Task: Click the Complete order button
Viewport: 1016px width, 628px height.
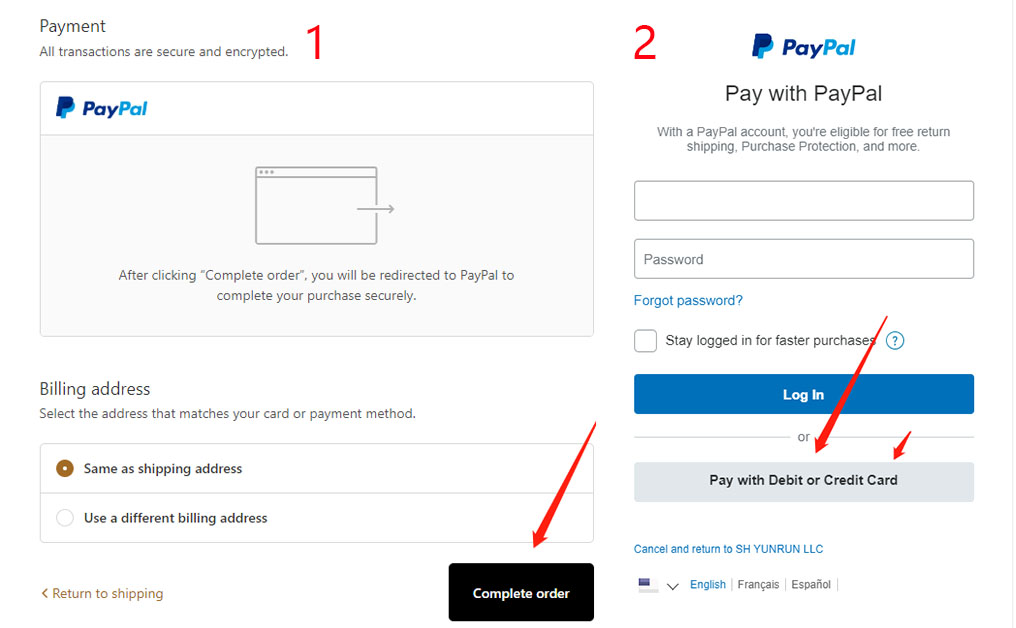Action: point(521,592)
